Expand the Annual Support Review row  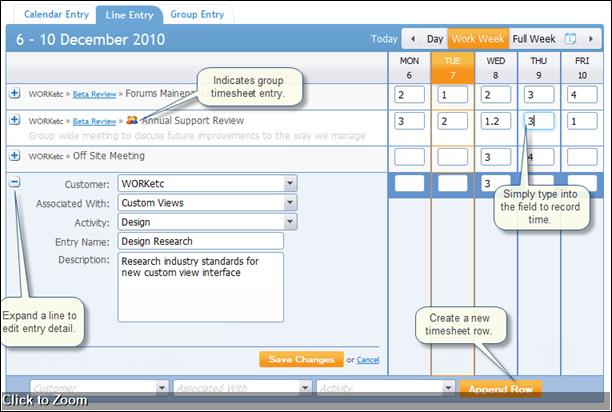pyautogui.click(x=15, y=120)
